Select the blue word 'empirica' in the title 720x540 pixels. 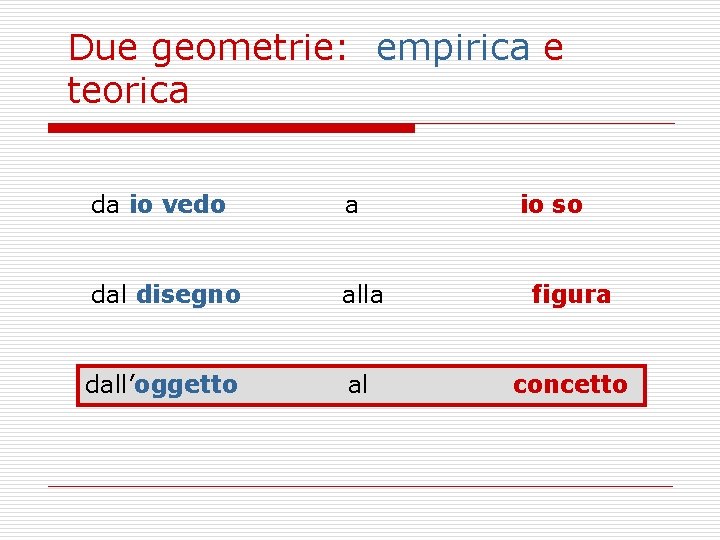click(453, 50)
